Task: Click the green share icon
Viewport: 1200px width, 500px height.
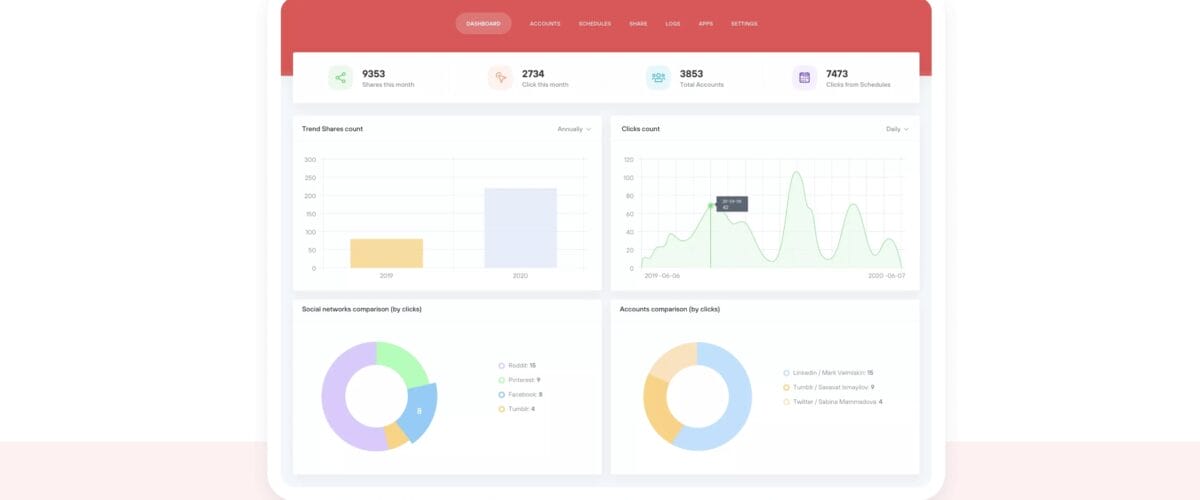Action: click(x=341, y=78)
